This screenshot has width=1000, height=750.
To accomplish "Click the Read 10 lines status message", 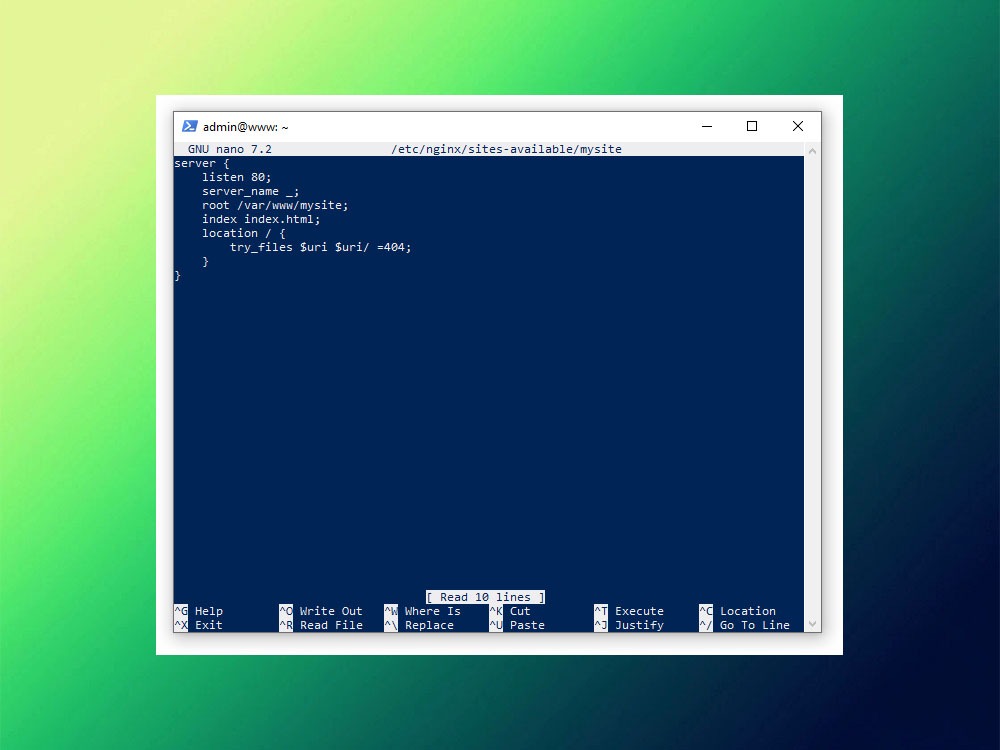I will (485, 597).
